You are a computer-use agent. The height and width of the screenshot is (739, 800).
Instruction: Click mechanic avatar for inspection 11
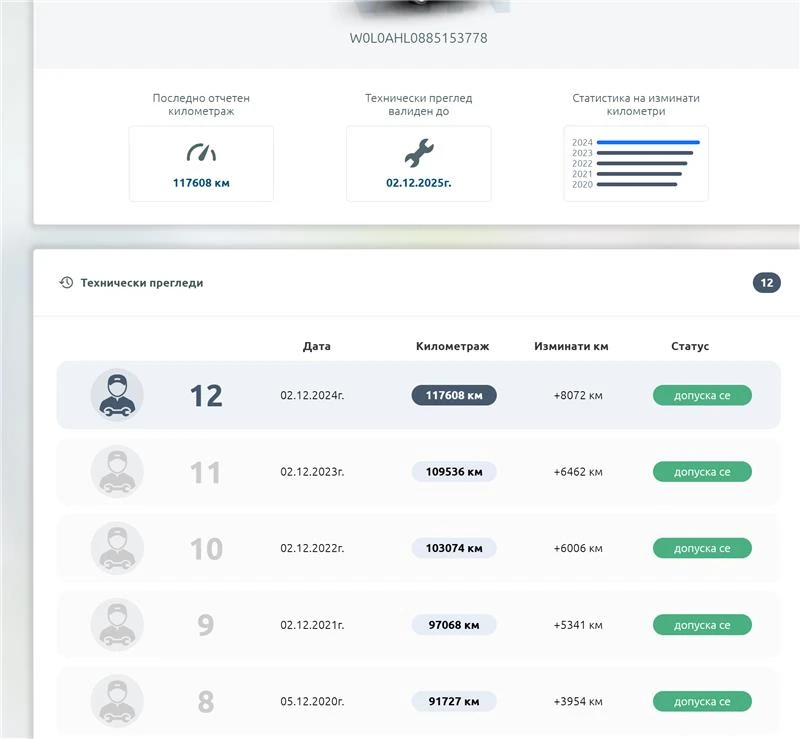[x=117, y=472]
